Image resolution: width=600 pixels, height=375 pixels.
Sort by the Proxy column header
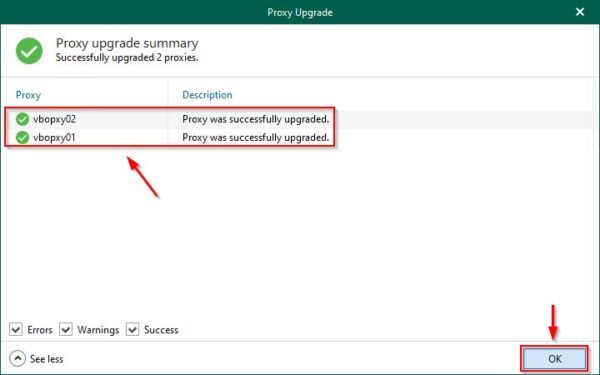(x=28, y=95)
